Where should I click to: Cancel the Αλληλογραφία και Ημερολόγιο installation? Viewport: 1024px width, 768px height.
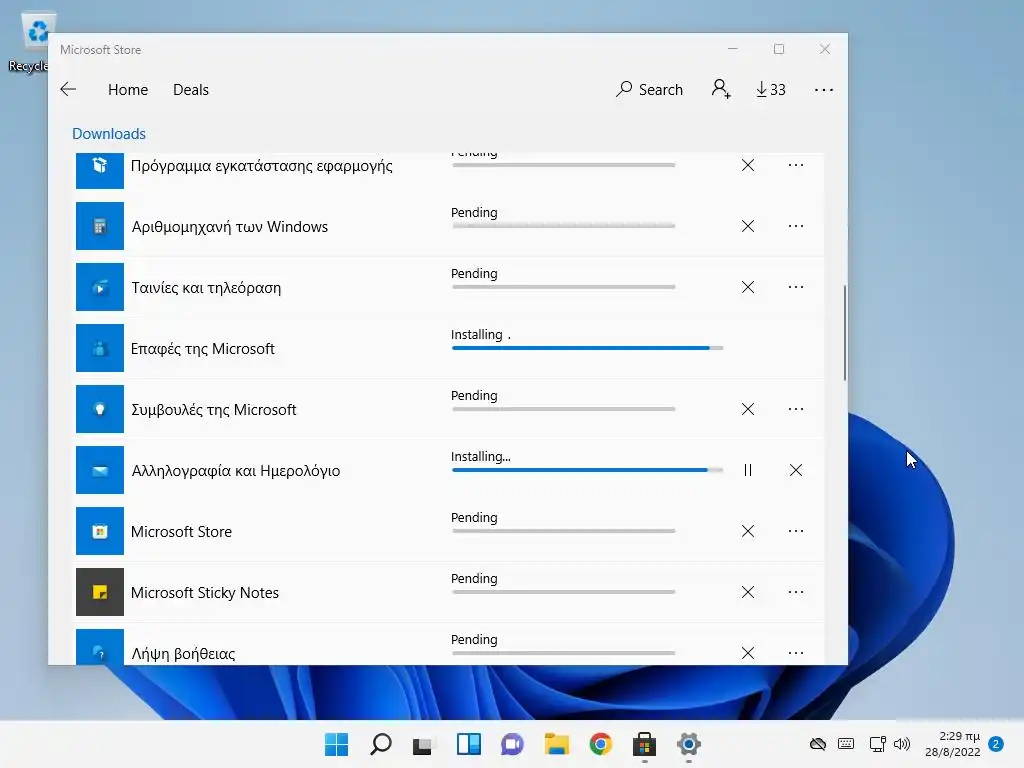795,470
